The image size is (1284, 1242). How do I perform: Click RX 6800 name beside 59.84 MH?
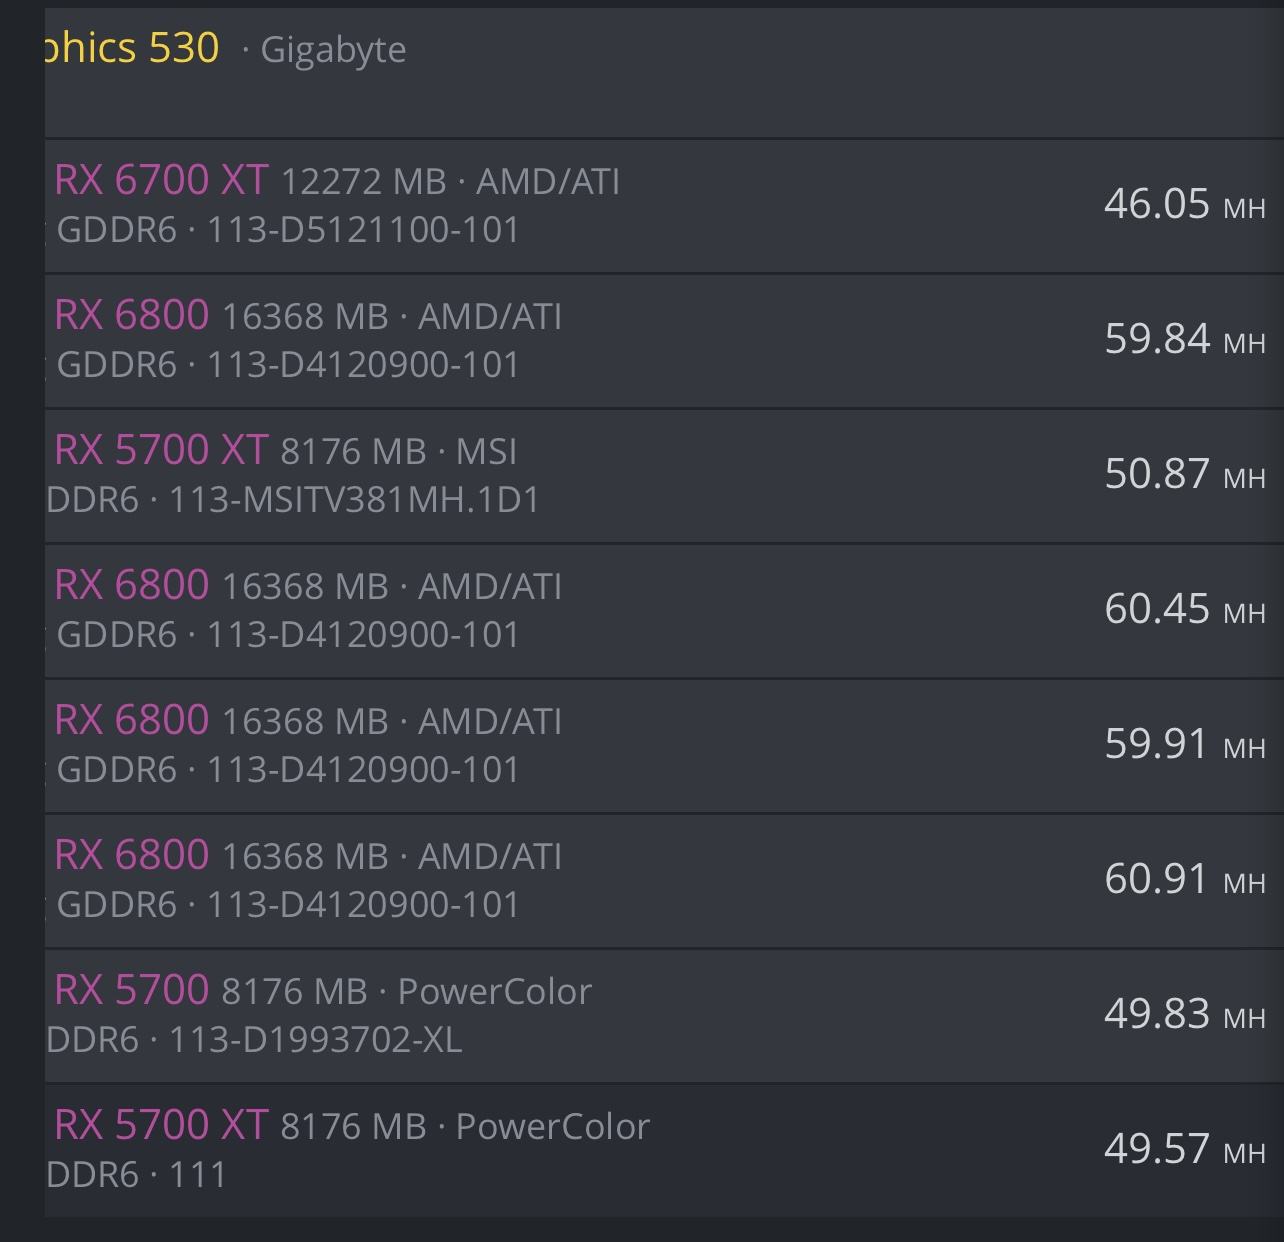(131, 315)
